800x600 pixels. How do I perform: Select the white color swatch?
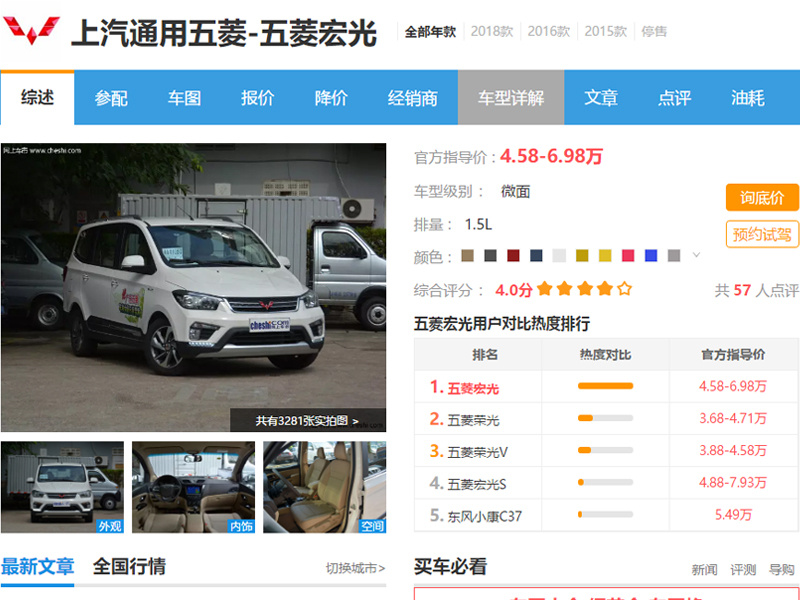point(559,255)
